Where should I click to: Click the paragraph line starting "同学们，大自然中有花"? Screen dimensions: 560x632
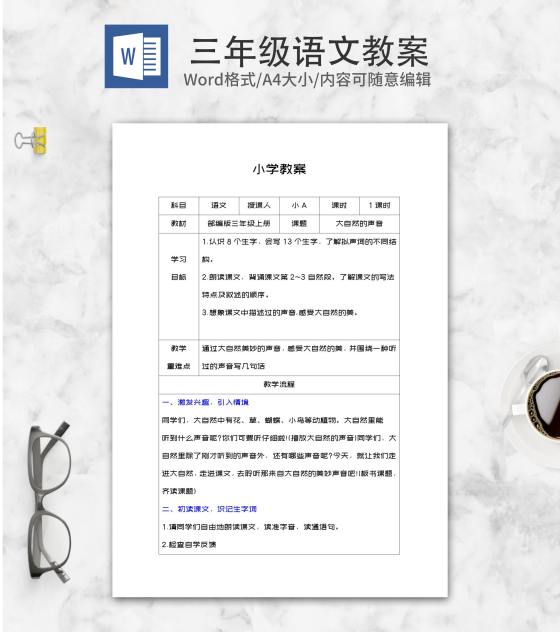[x=273, y=420]
